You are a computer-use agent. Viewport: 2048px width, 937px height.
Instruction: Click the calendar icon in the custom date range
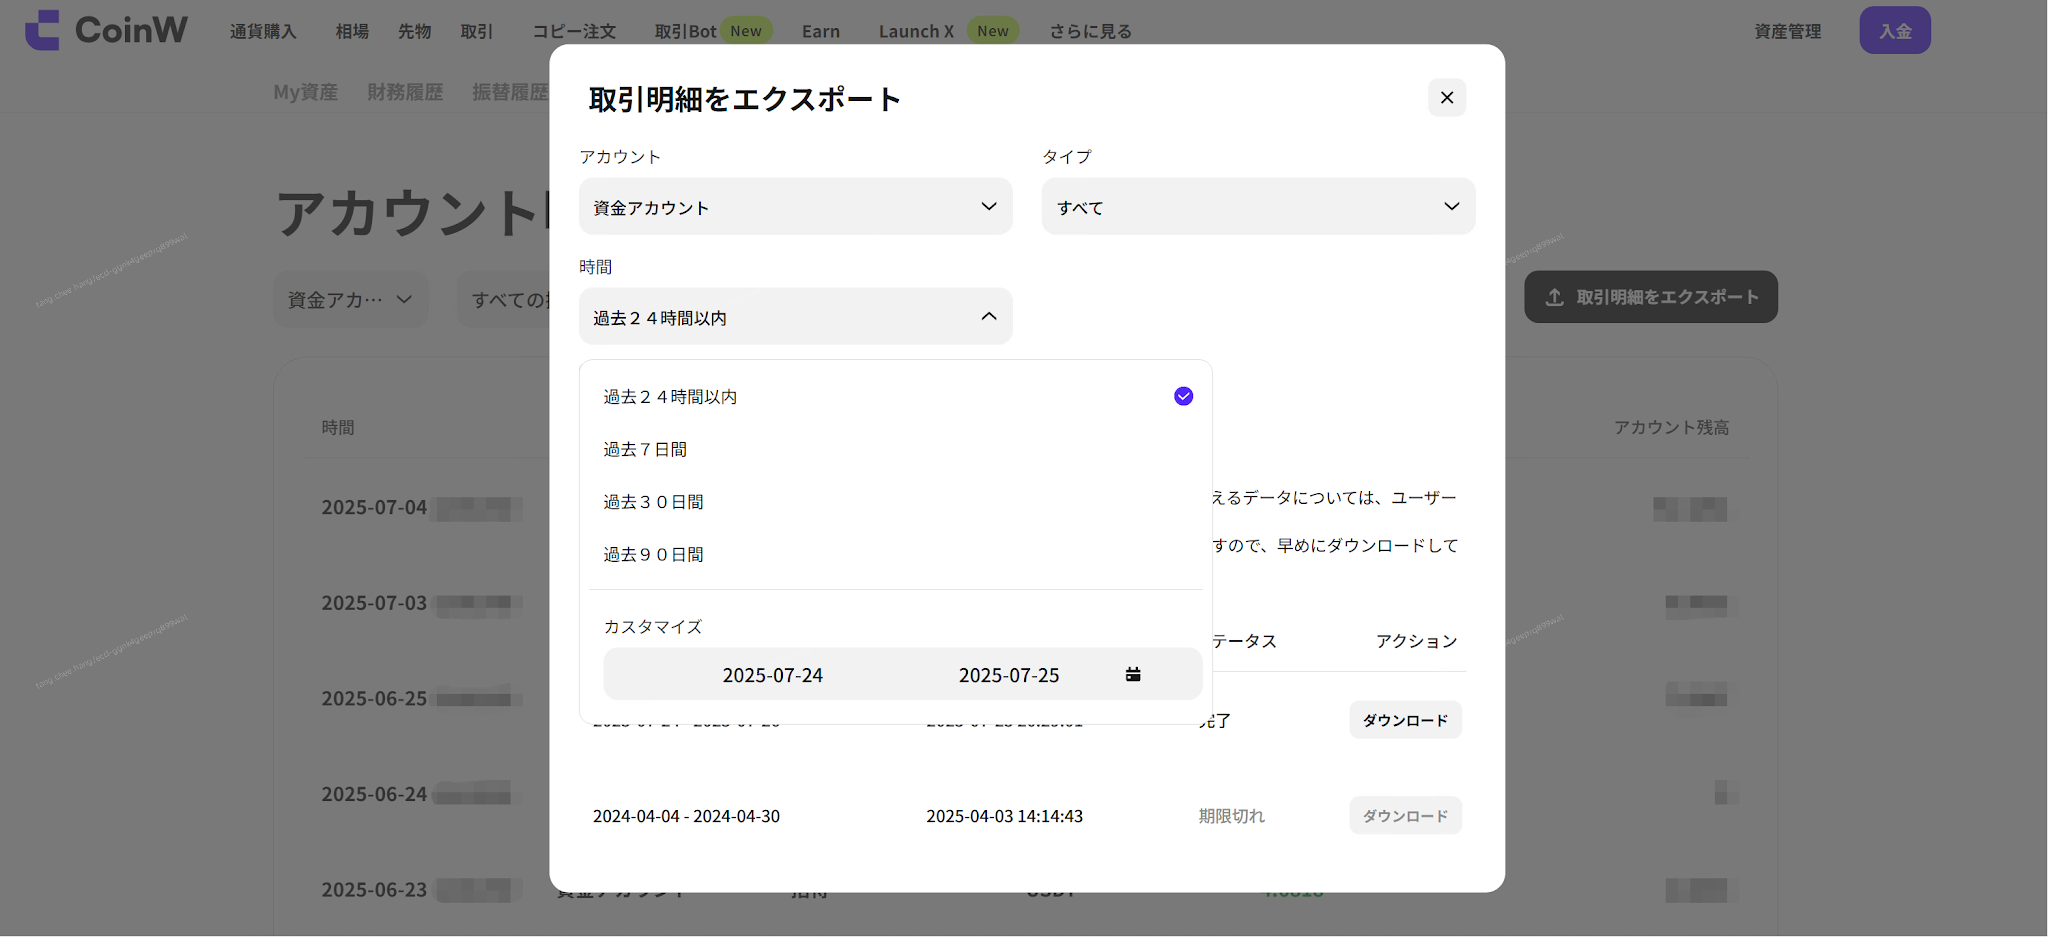tap(1133, 675)
